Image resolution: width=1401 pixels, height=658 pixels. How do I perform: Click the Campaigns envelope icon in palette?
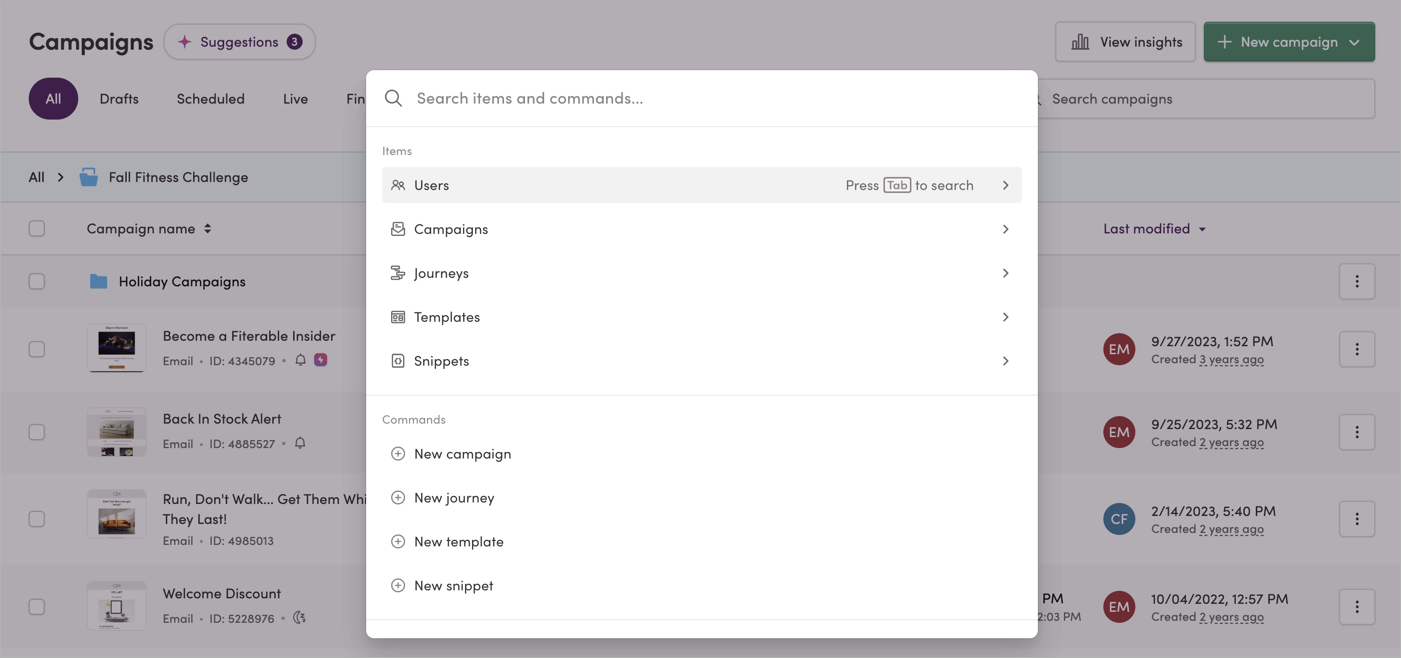click(x=397, y=228)
